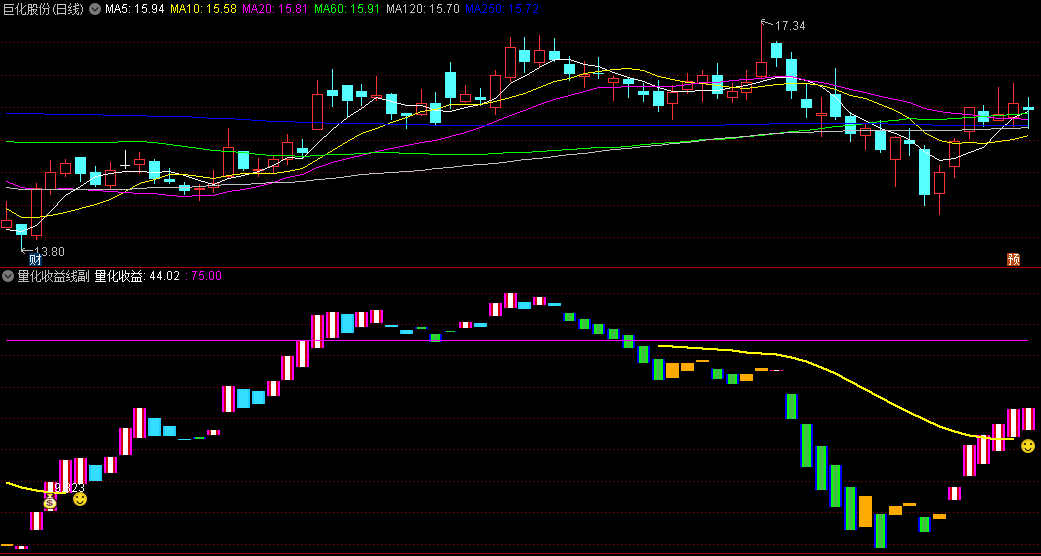
Task: Click the orange 预 marker icon
Action: pos(1013,260)
